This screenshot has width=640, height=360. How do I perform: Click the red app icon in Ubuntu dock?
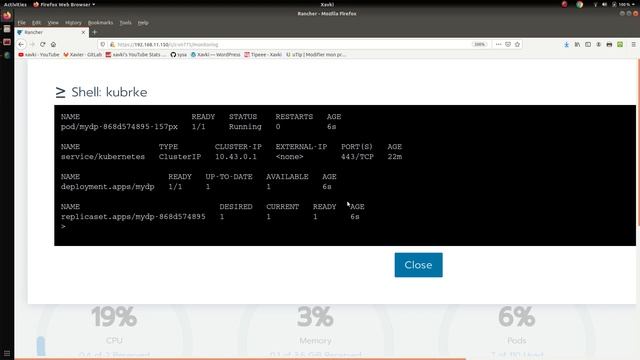tap(7, 42)
